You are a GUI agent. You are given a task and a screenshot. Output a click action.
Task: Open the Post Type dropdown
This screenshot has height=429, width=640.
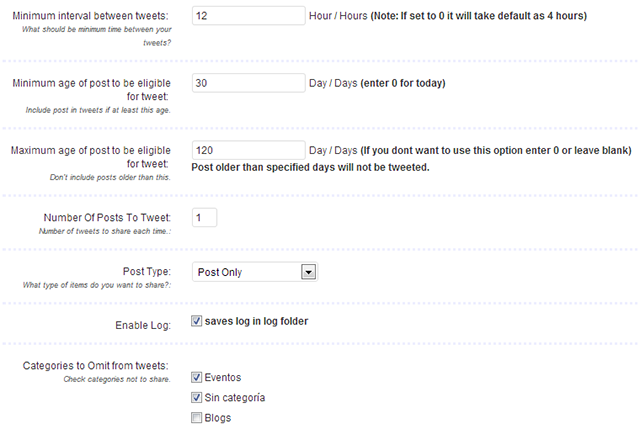(x=255, y=272)
